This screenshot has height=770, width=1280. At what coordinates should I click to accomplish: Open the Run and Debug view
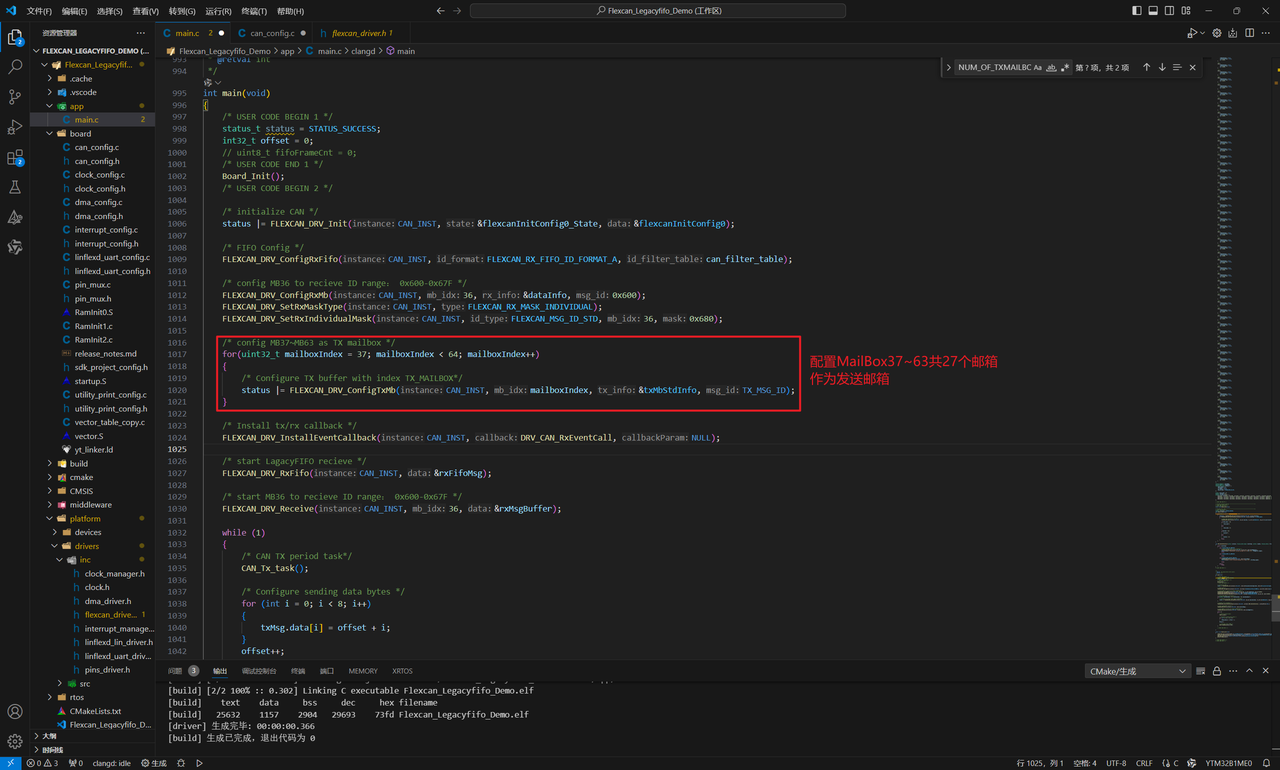(x=15, y=127)
